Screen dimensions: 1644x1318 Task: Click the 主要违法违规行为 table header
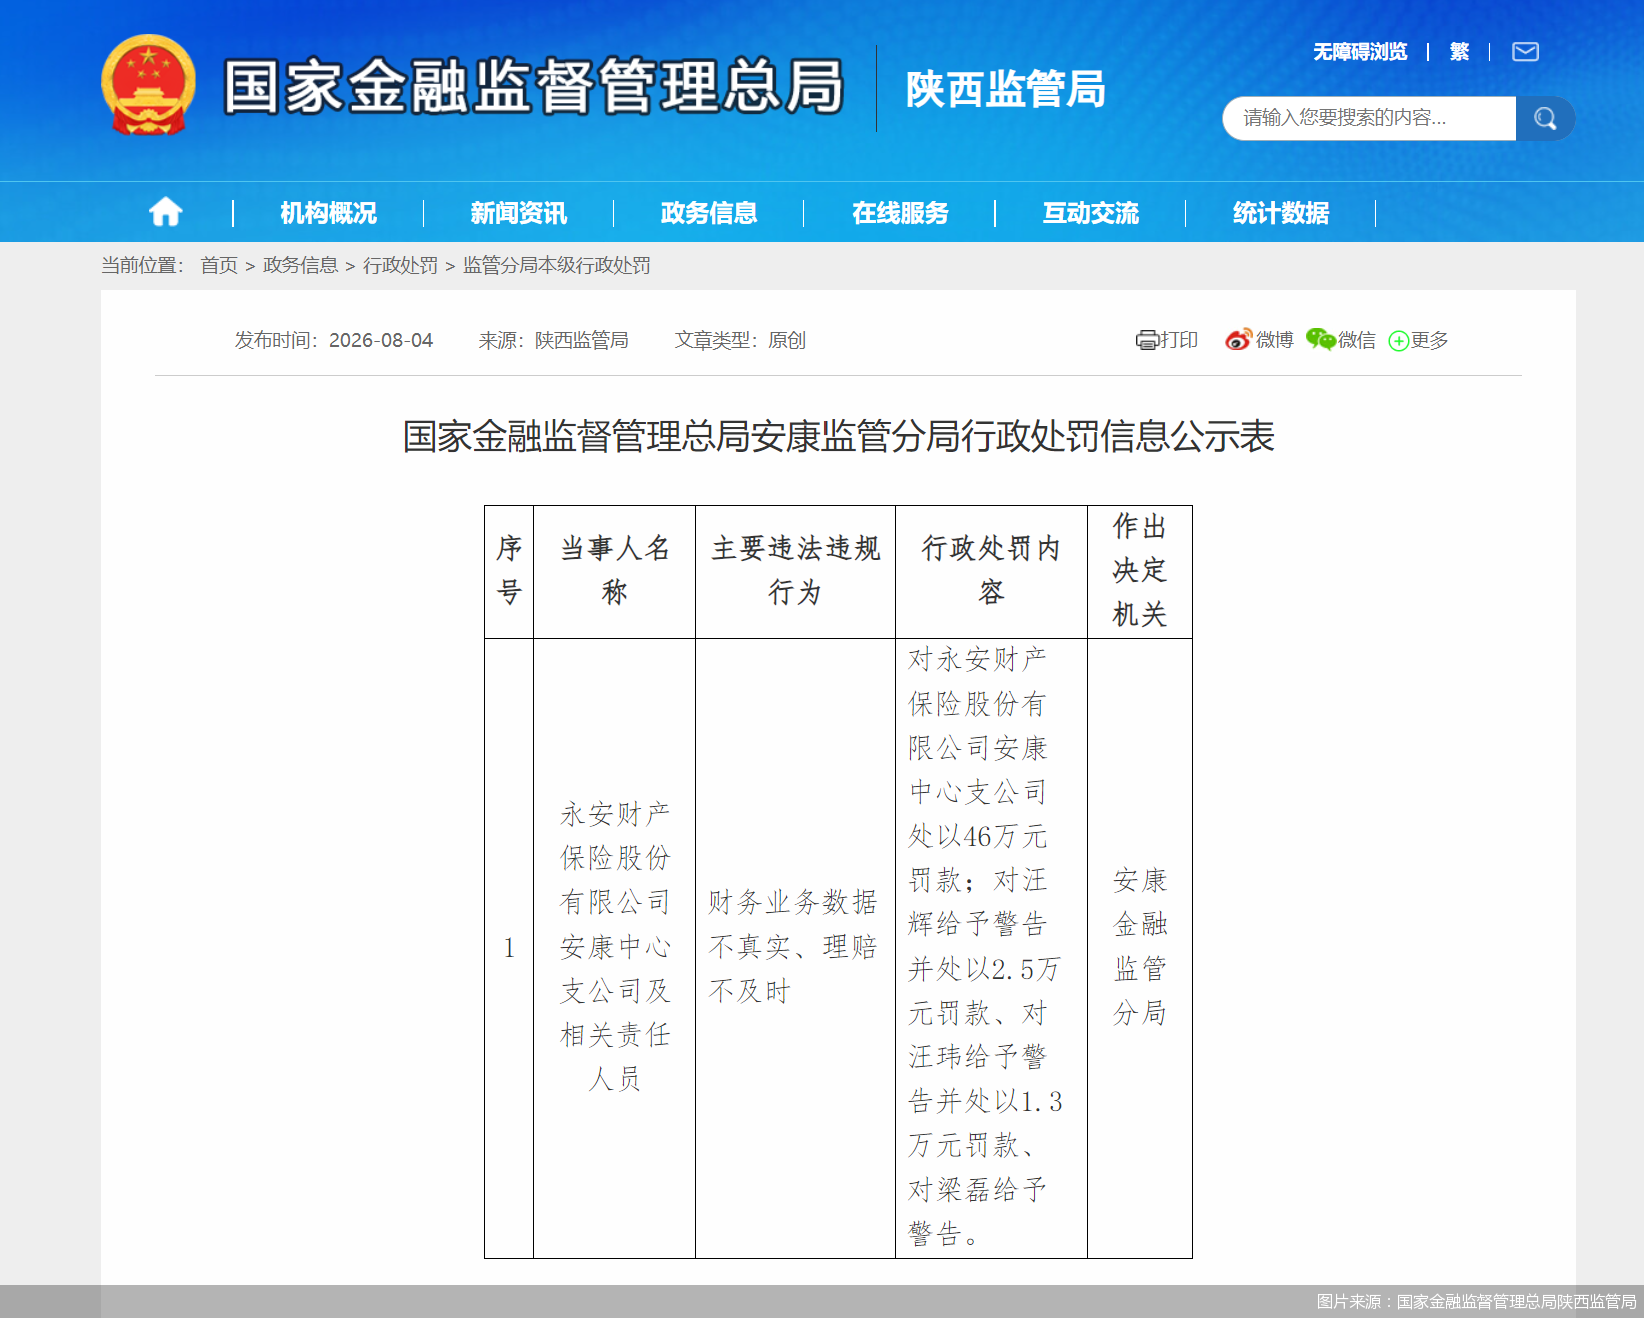[795, 571]
